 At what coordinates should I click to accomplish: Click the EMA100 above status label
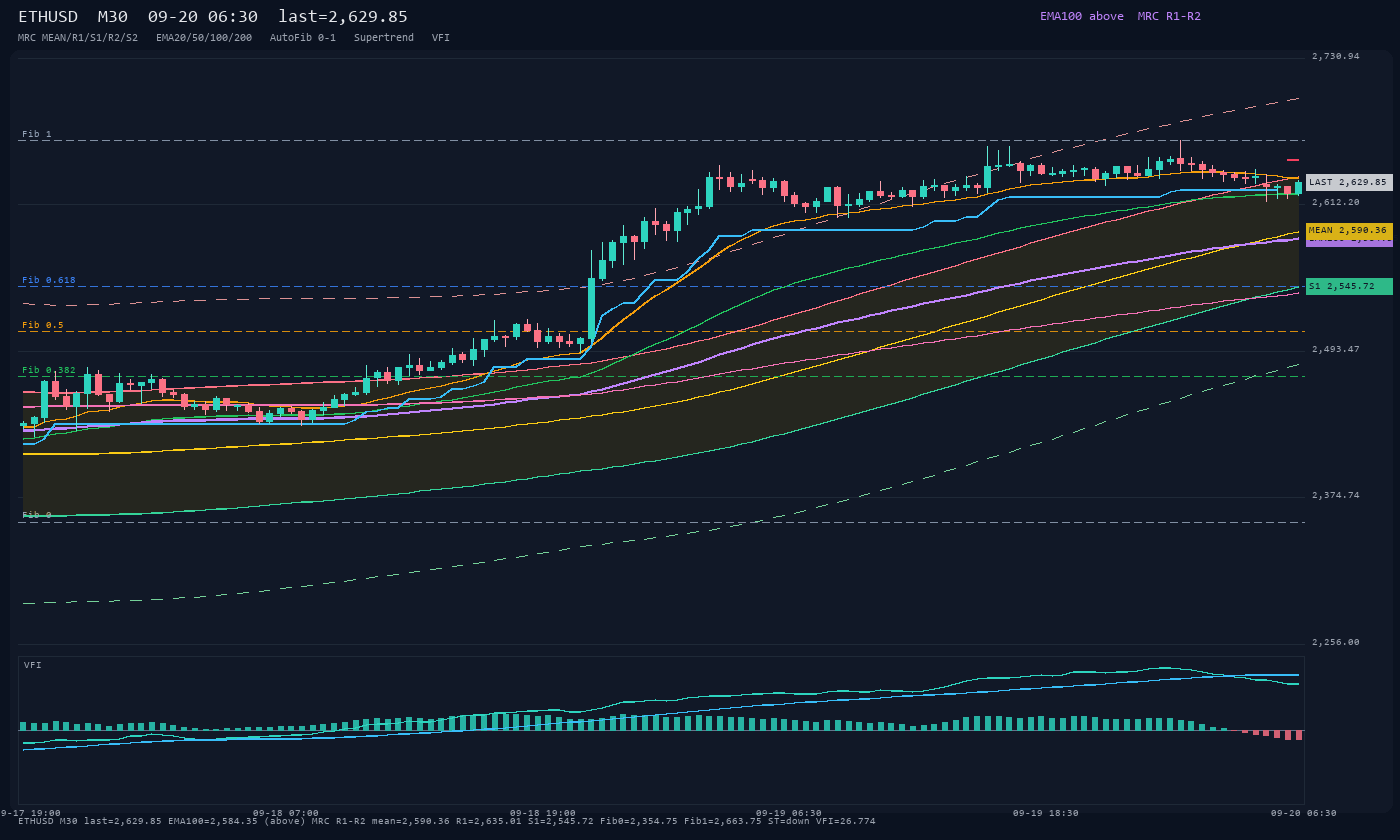pyautogui.click(x=1082, y=16)
